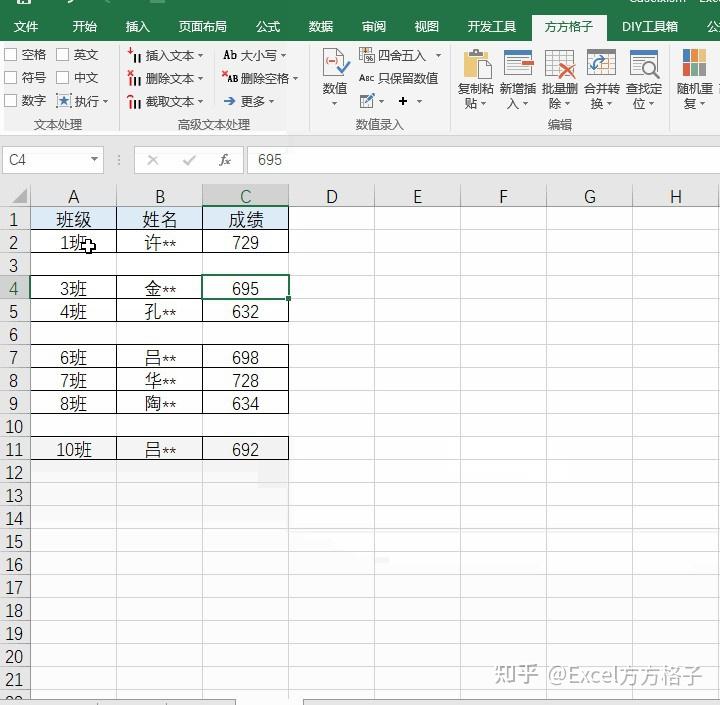Image resolution: width=720 pixels, height=705 pixels.
Task: Click the formula bar cancel X icon
Action: 153,160
